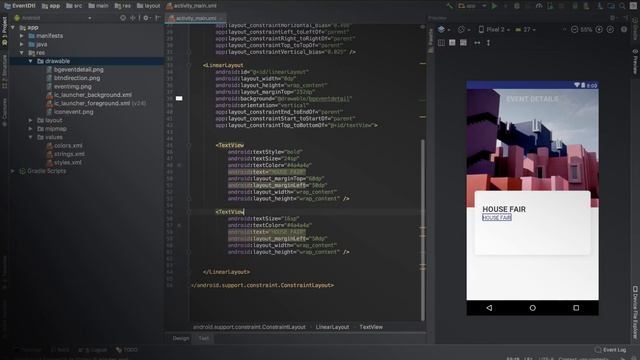Viewport: 640px width, 360px height.
Task: Select colors.xml file
Action: point(64,146)
